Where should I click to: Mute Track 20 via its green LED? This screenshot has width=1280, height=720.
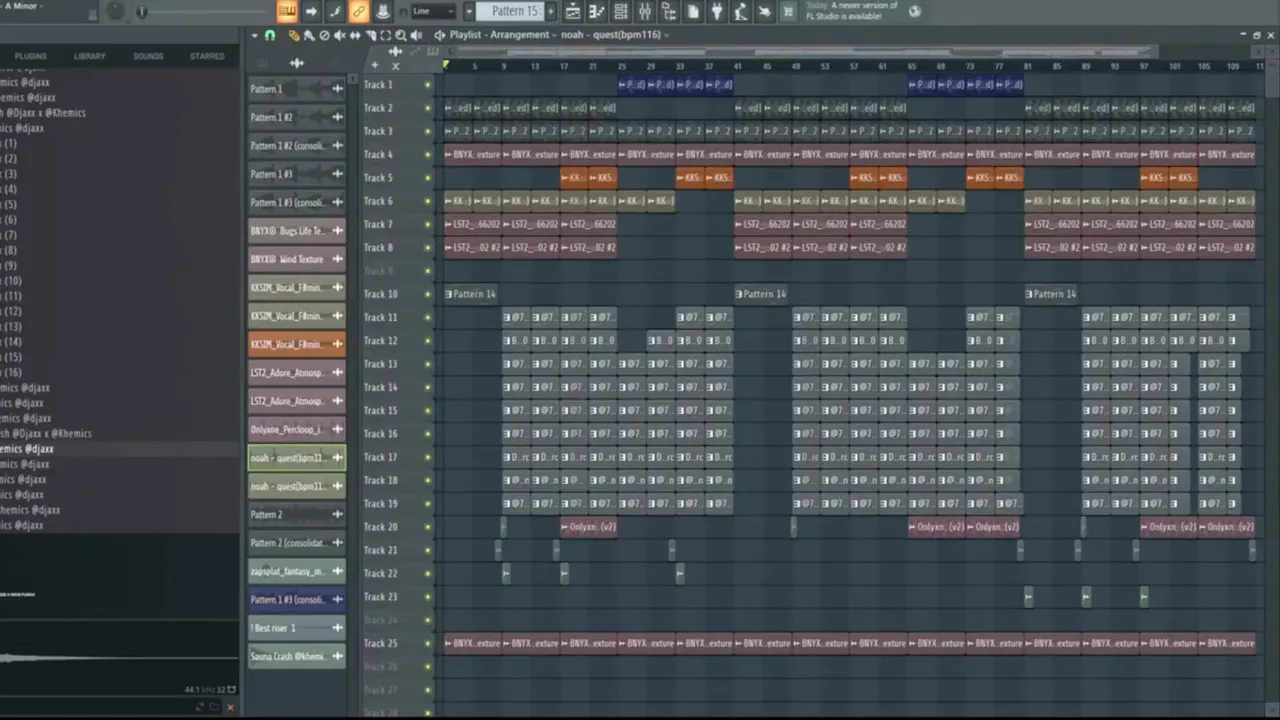tap(428, 527)
